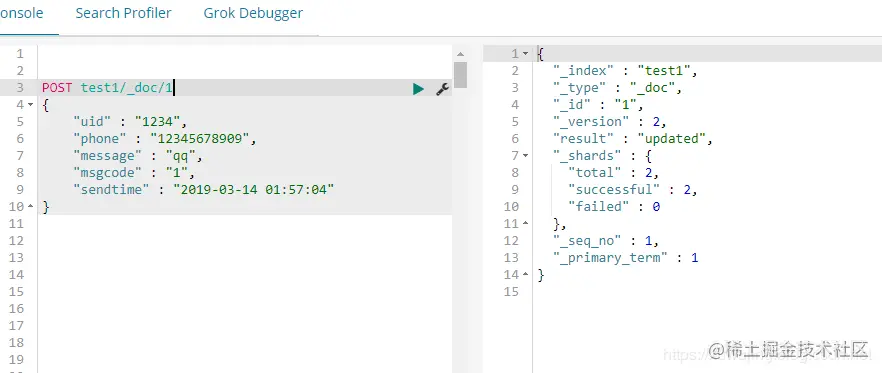882x373 pixels.
Task: Click the "uid" : "1234" line
Action: 130,122
